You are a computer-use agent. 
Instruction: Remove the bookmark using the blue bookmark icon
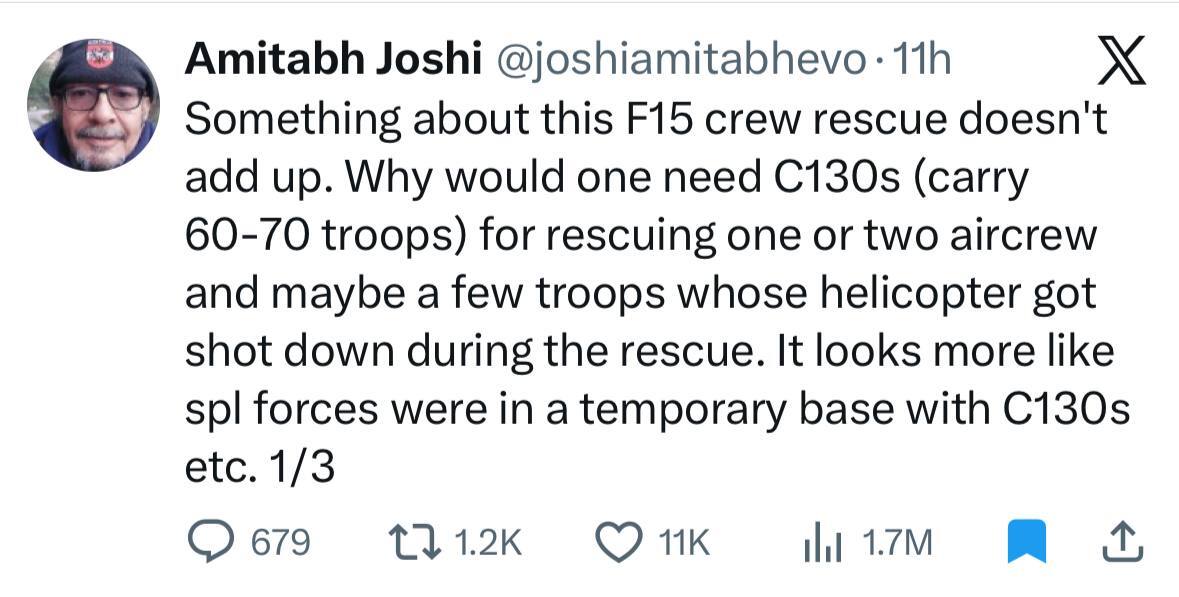click(x=1027, y=542)
